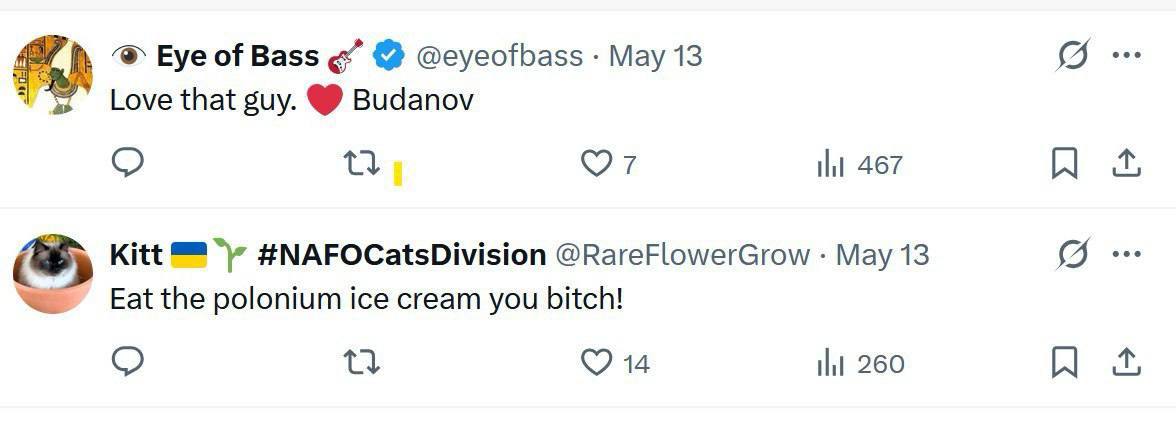Open more options for Kitt's tweet
The width and height of the screenshot is (1176, 422).
click(x=1126, y=255)
